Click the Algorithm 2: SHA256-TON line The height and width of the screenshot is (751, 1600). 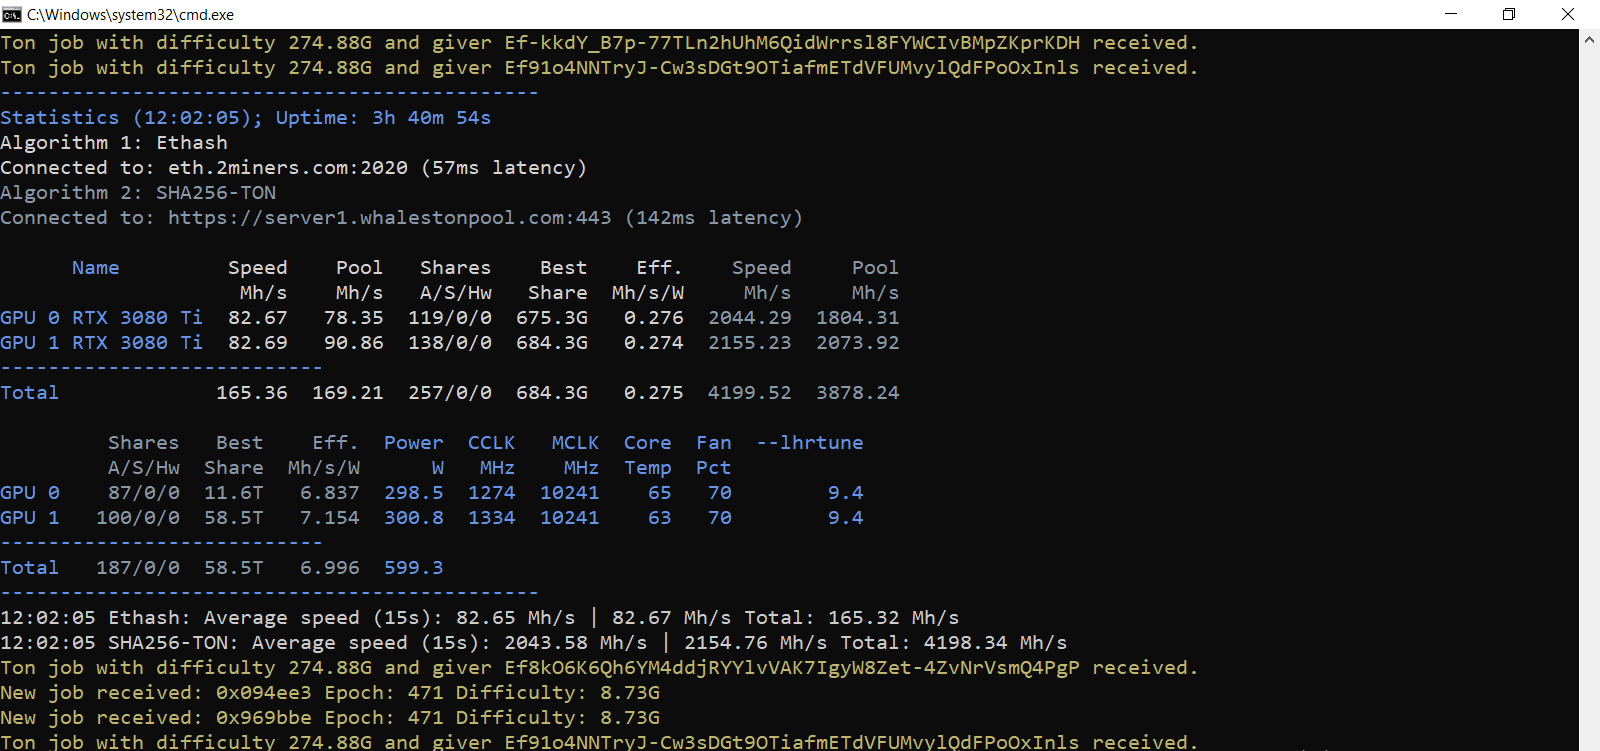(138, 193)
